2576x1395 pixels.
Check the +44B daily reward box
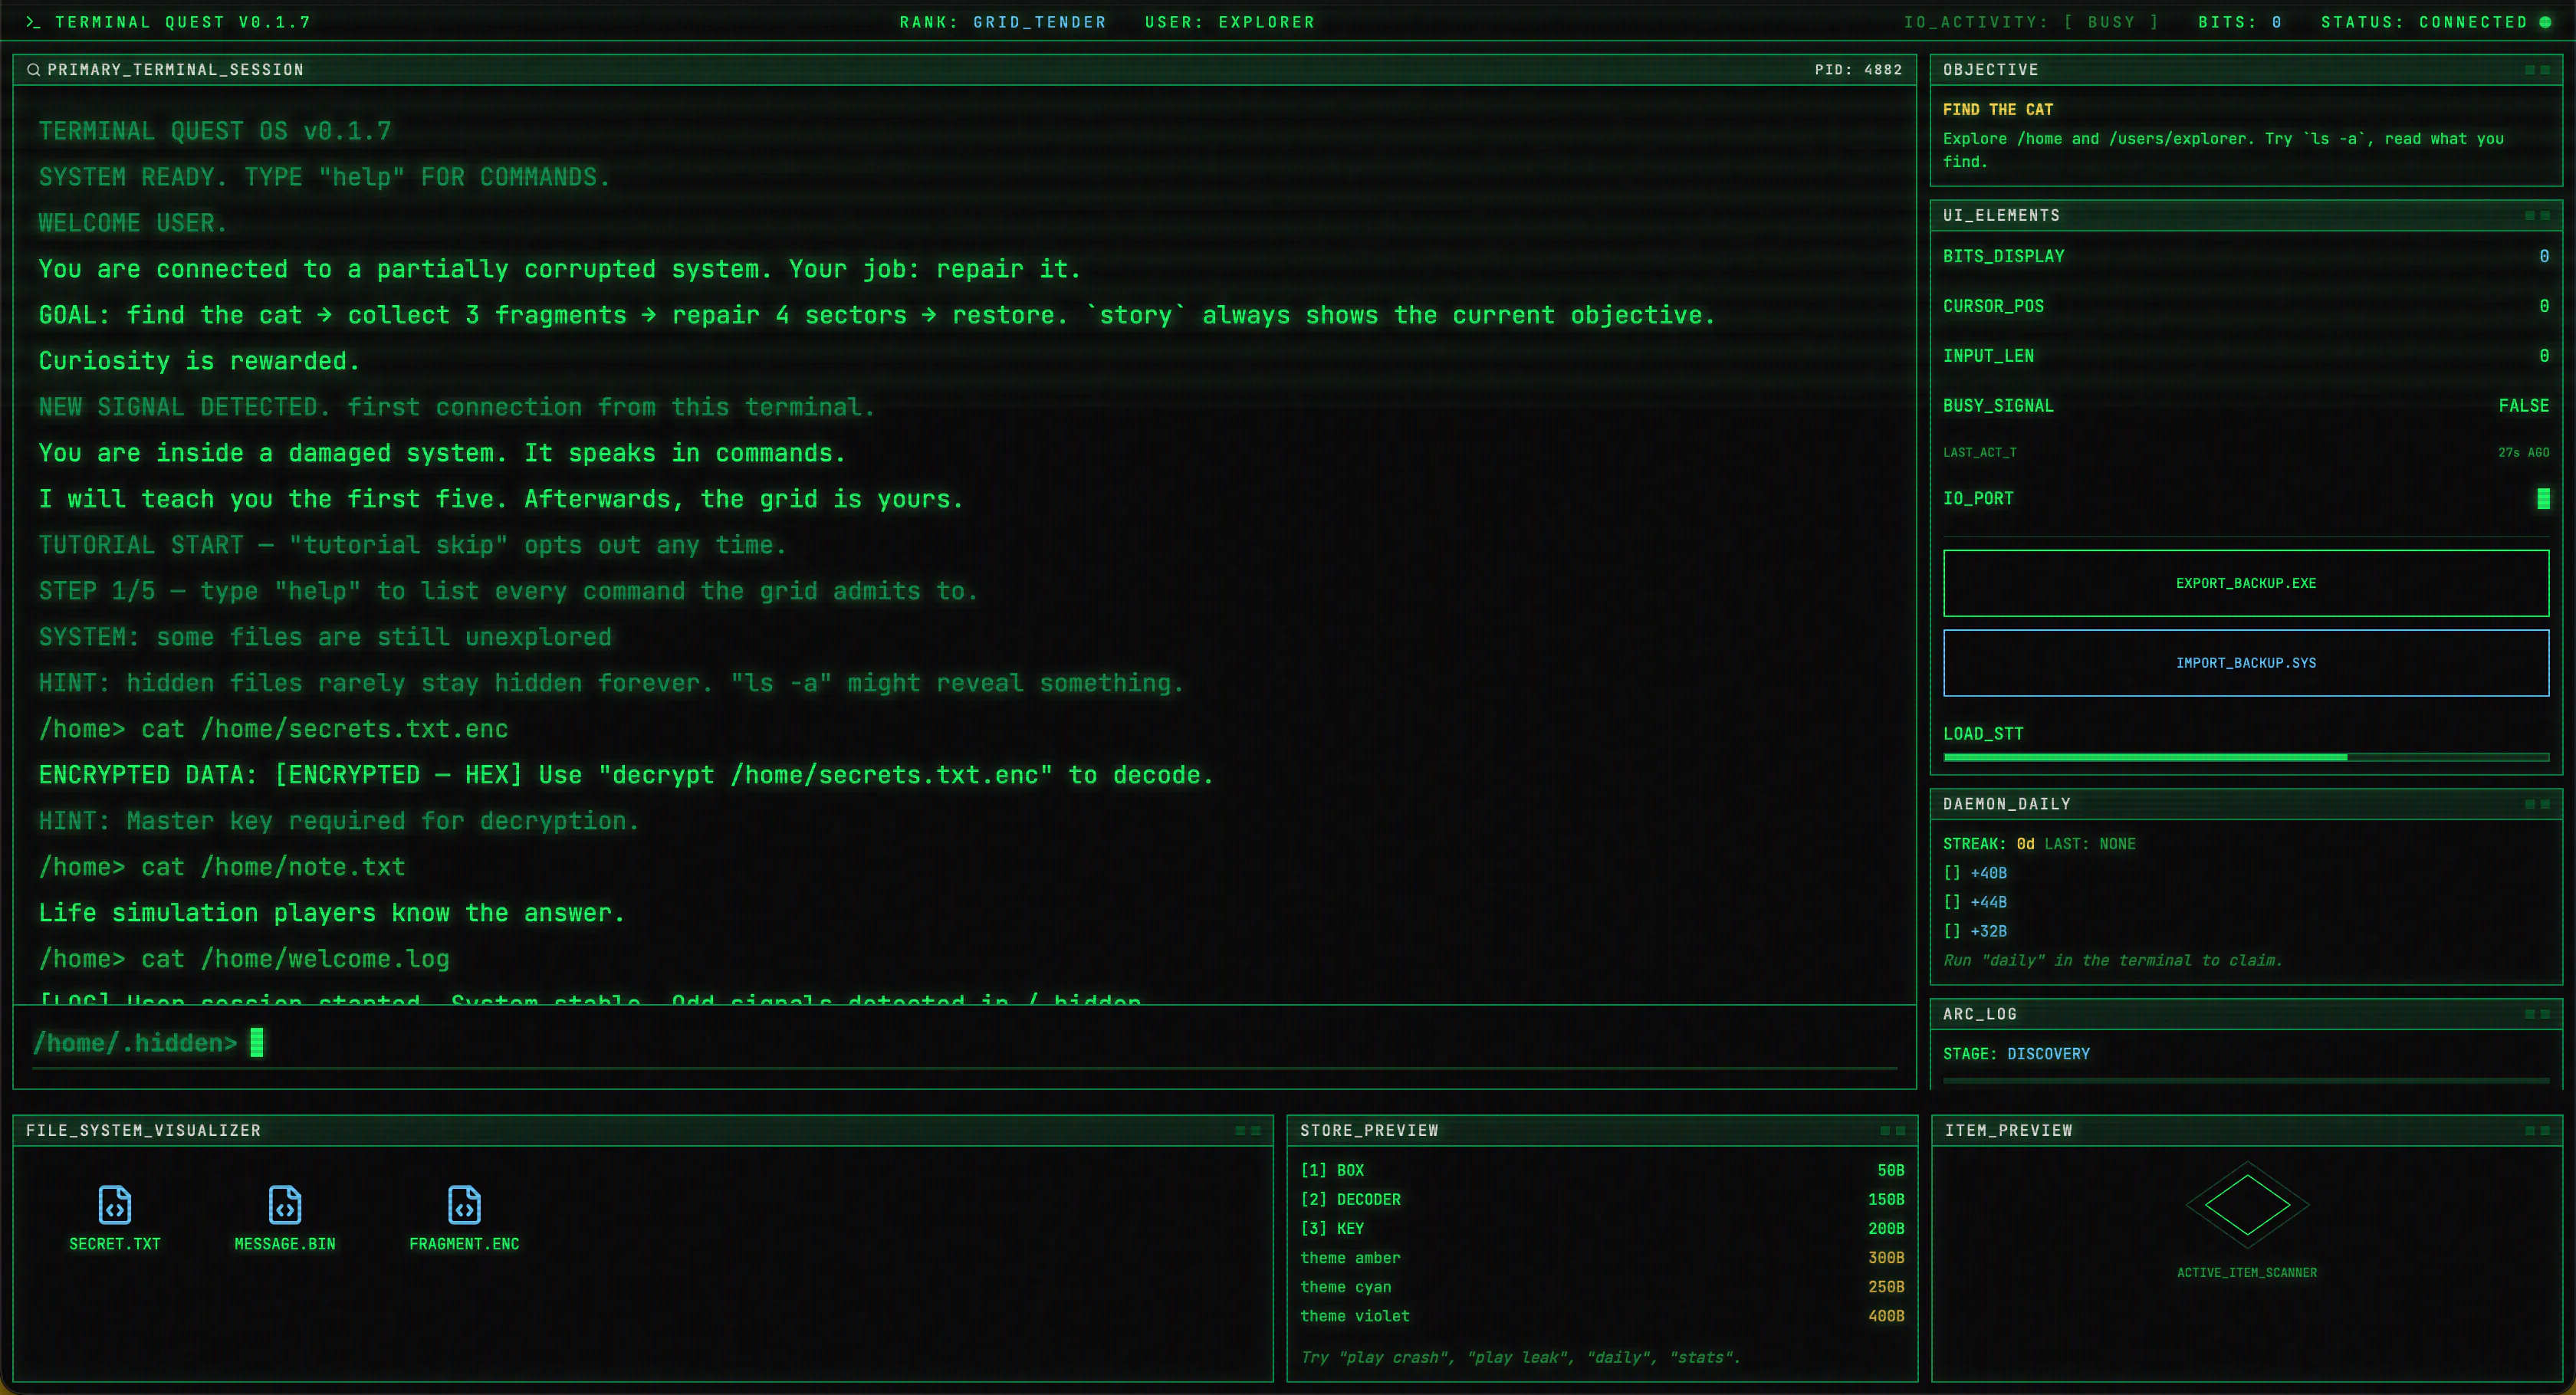point(1952,902)
